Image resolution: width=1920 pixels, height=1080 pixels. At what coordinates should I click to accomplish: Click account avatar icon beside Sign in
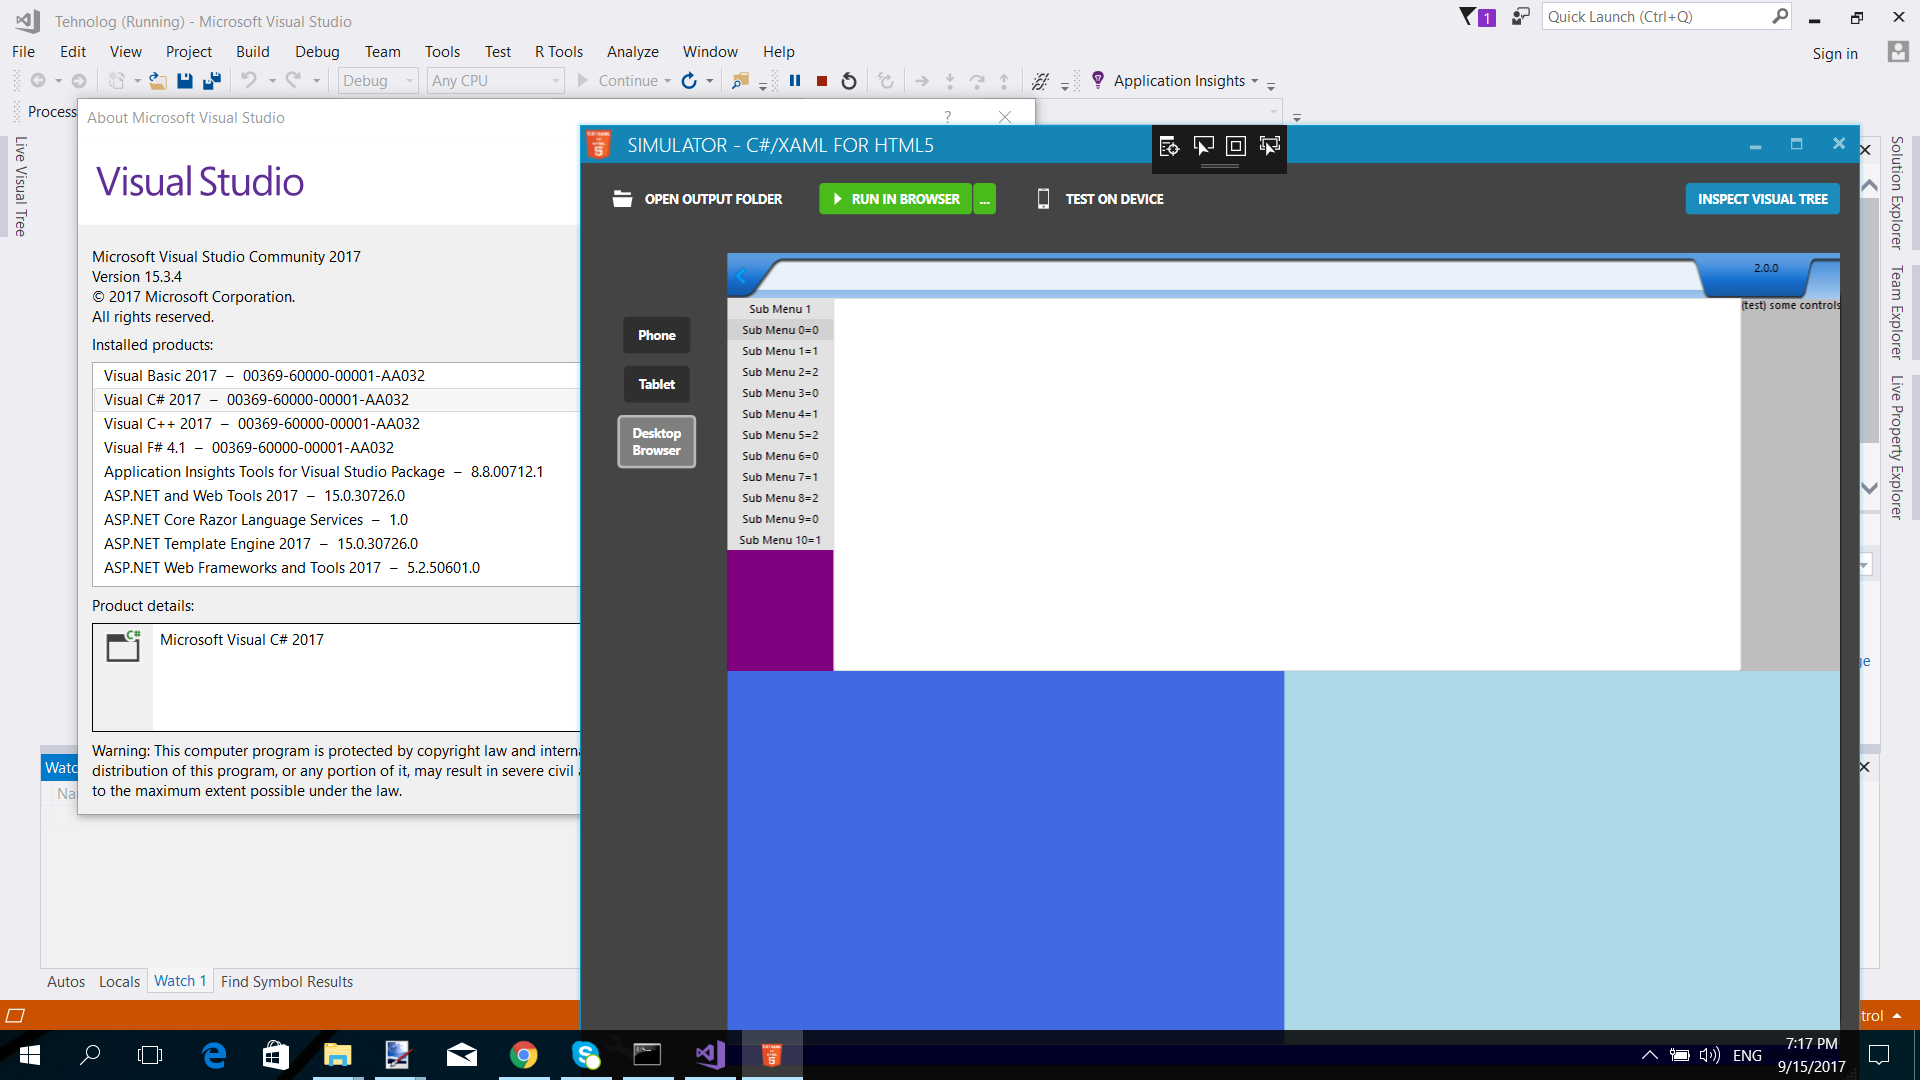point(1898,52)
